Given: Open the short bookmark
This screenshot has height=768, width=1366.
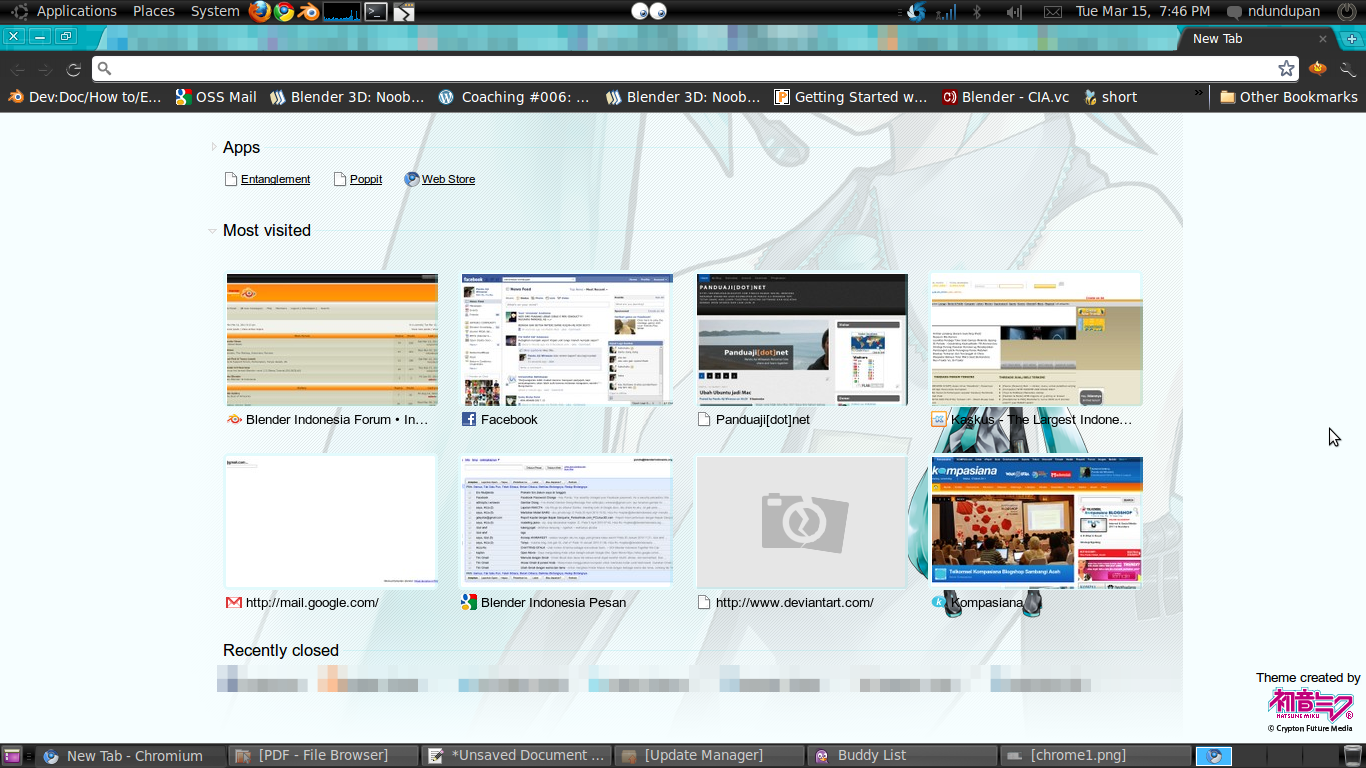Looking at the screenshot, I should (x=1109, y=97).
